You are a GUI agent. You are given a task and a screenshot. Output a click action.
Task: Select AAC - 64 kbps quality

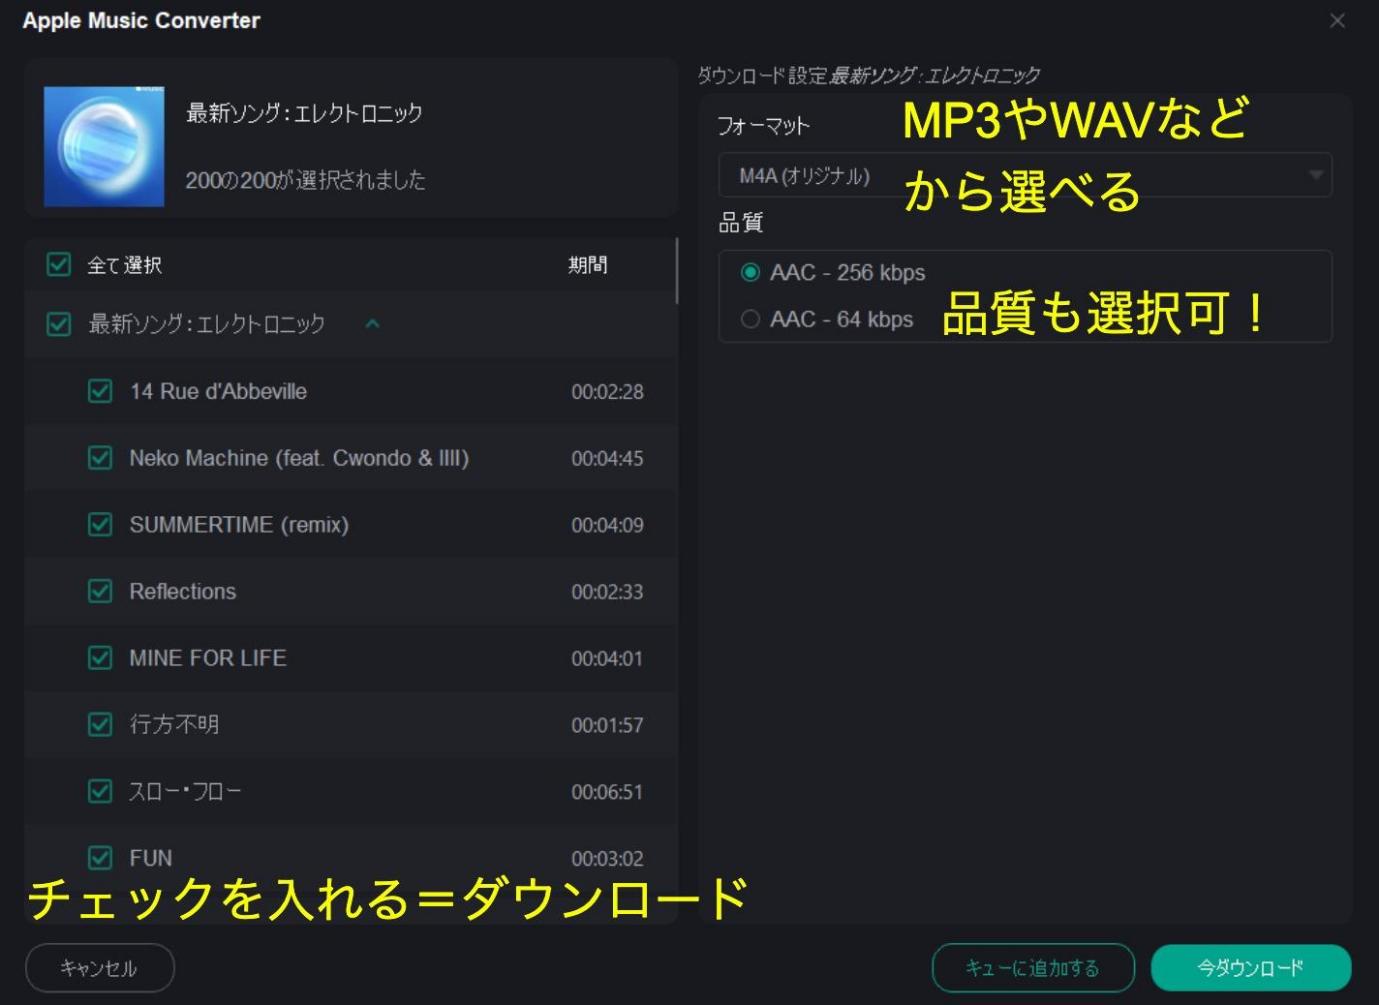750,319
